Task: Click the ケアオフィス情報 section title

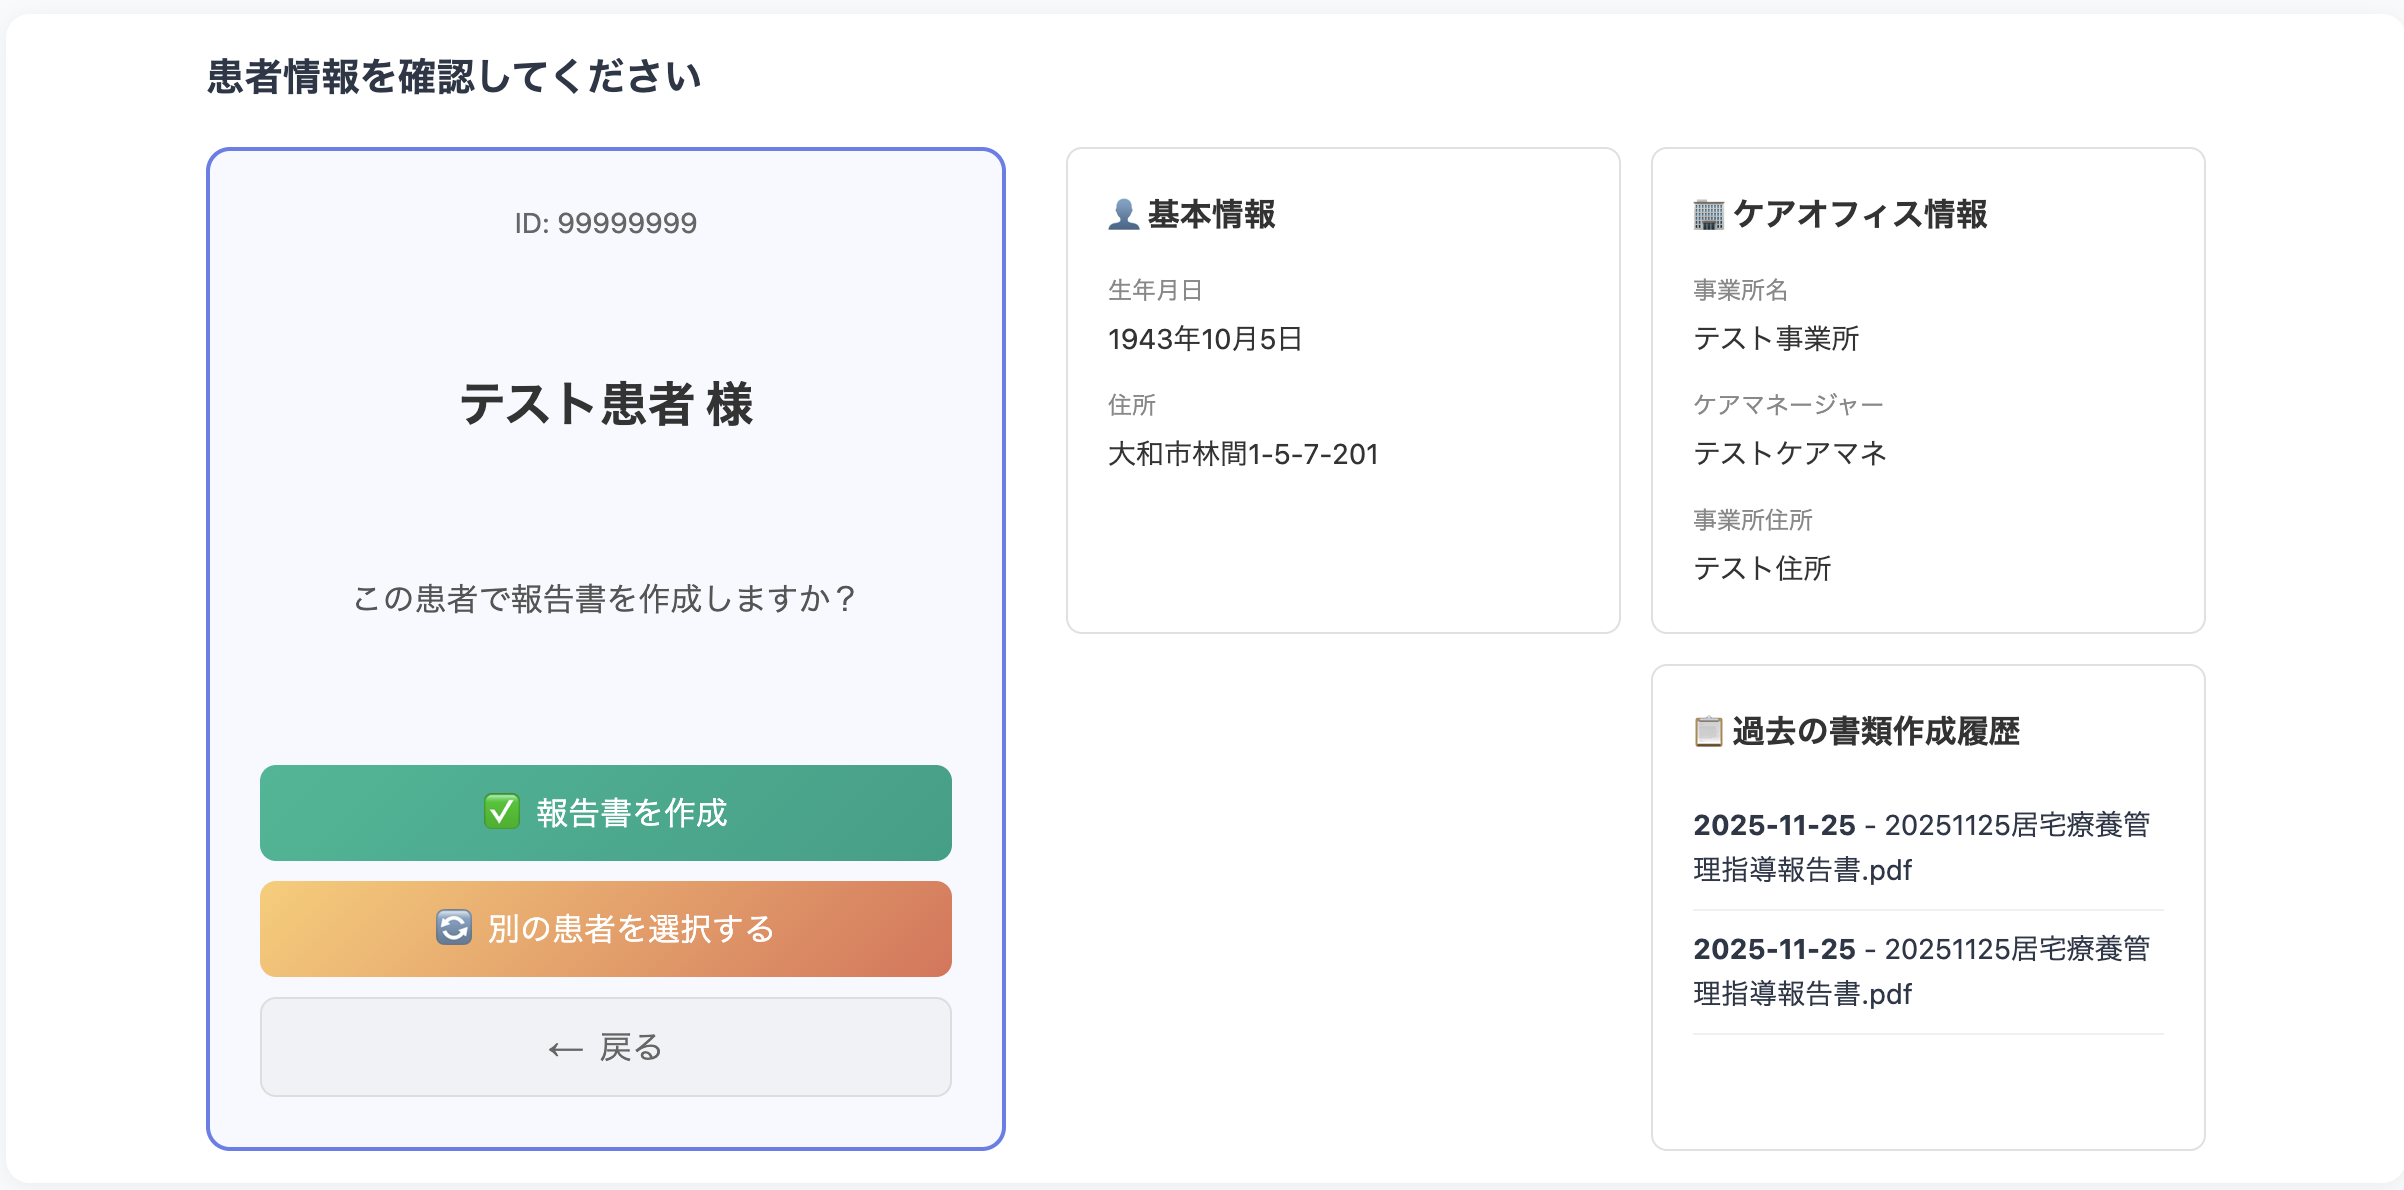Action: [1862, 213]
